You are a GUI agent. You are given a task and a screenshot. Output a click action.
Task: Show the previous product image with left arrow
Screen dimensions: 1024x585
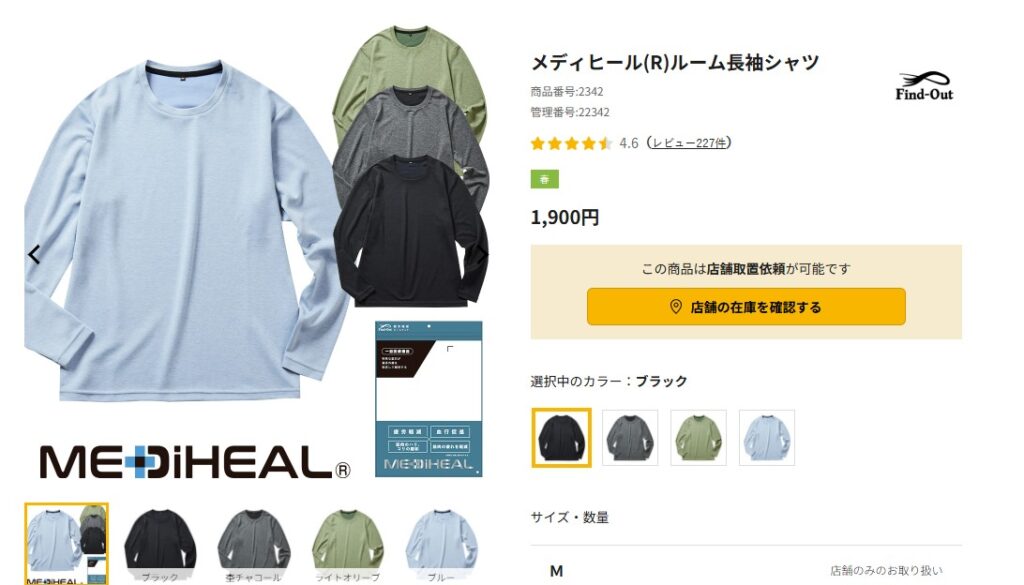point(35,255)
